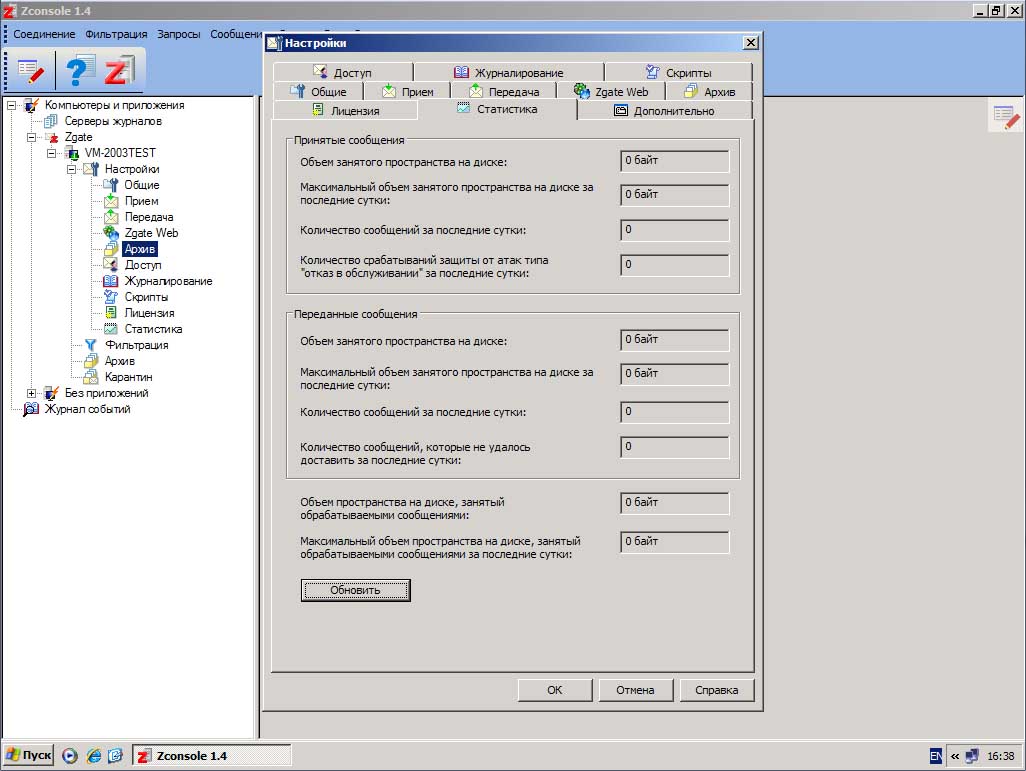Image resolution: width=1026 pixels, height=771 pixels.
Task: Click the Карантин icon in tree
Action: coord(91,377)
